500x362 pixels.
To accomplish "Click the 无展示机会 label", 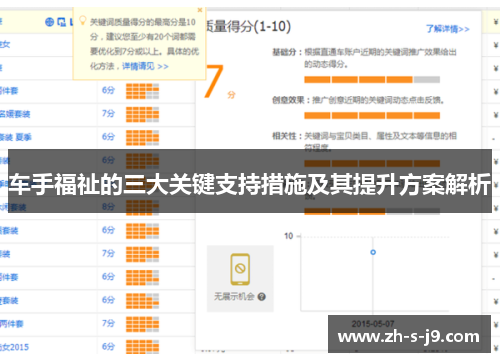I will 234,297.
